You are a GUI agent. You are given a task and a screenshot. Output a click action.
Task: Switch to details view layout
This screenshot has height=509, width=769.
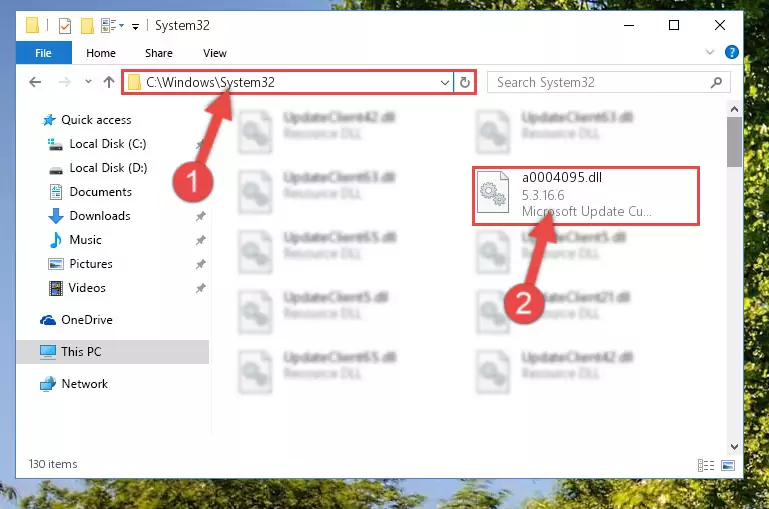(706, 465)
